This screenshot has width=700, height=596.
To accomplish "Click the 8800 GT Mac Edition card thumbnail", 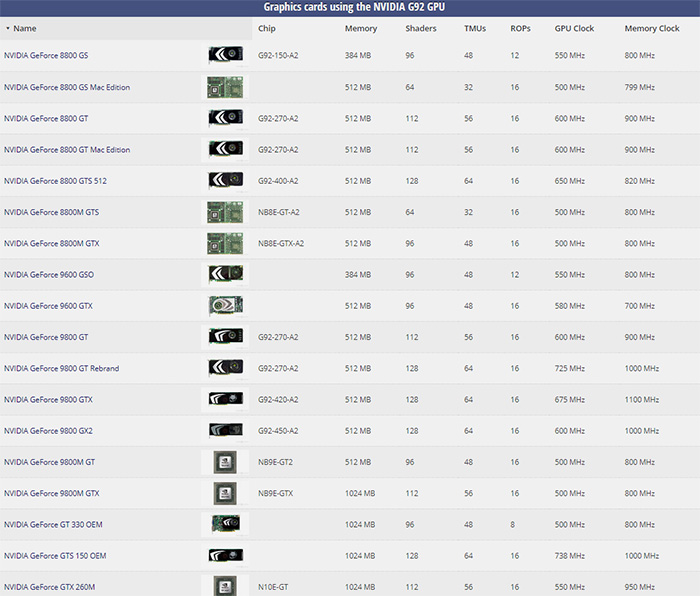I will point(226,148).
